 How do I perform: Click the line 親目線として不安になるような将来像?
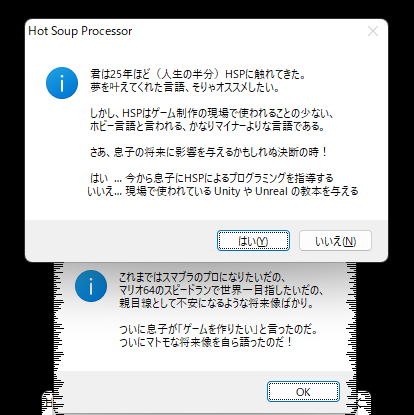(216, 303)
